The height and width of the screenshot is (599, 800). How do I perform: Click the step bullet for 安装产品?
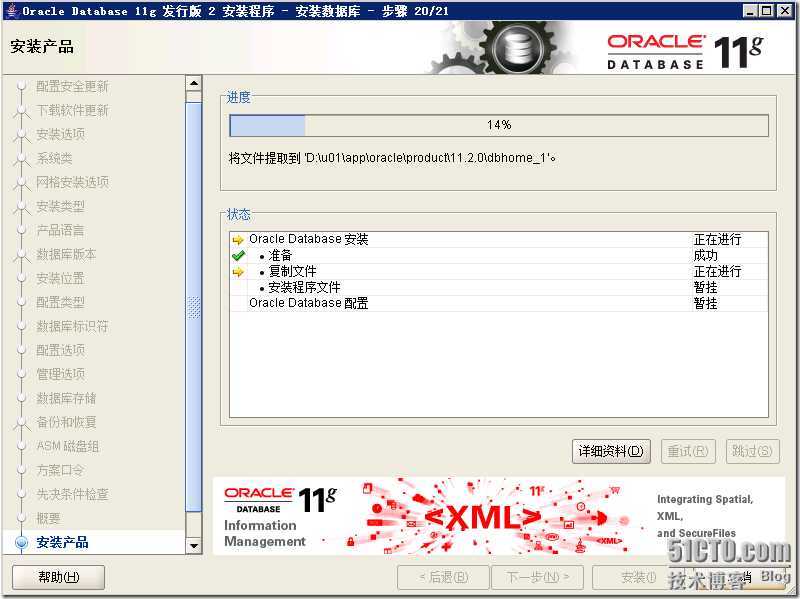tap(21, 542)
